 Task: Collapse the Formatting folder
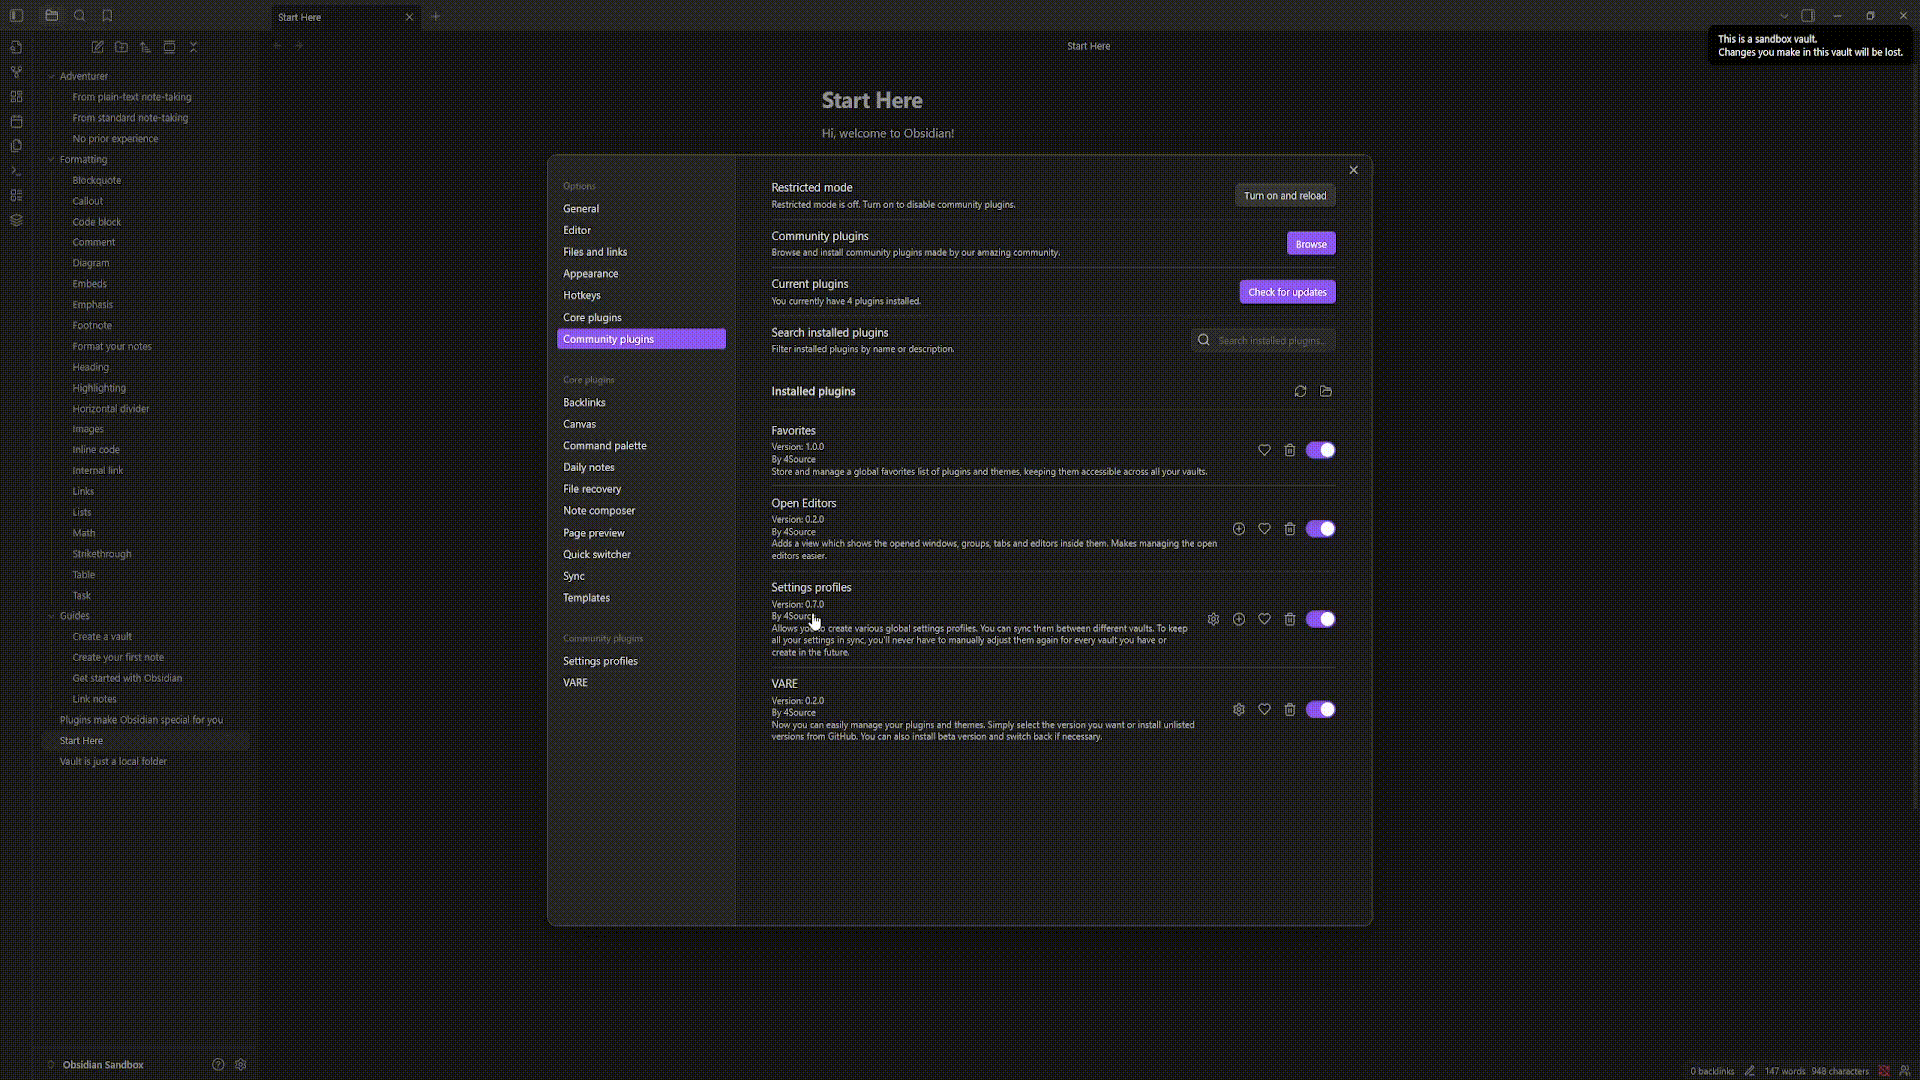tap(52, 159)
